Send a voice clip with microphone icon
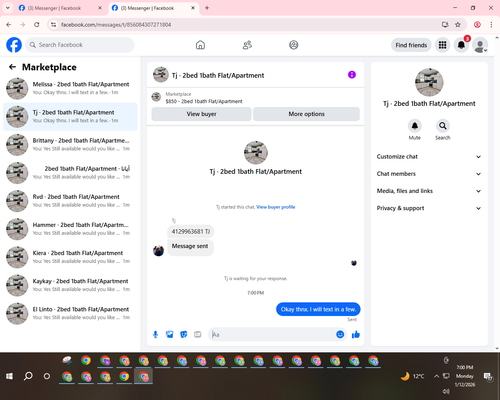Screen dimensions: 500x400 [155, 334]
